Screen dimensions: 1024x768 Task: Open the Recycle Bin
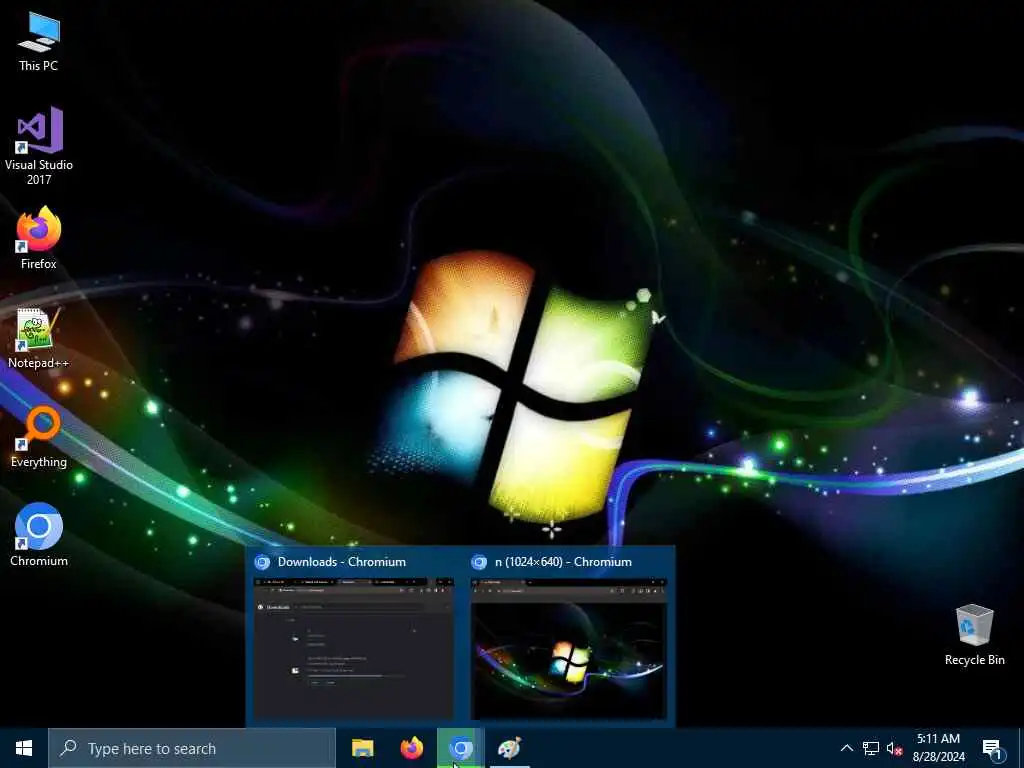point(974,635)
